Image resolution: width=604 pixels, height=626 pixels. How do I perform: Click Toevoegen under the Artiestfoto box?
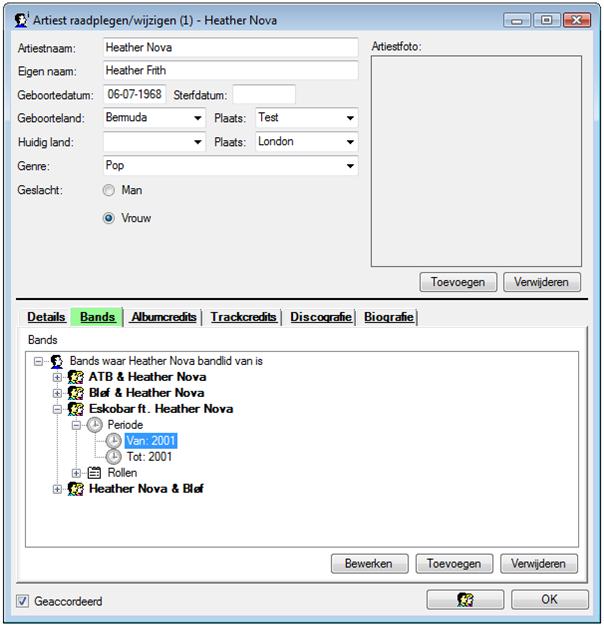[x=458, y=282]
